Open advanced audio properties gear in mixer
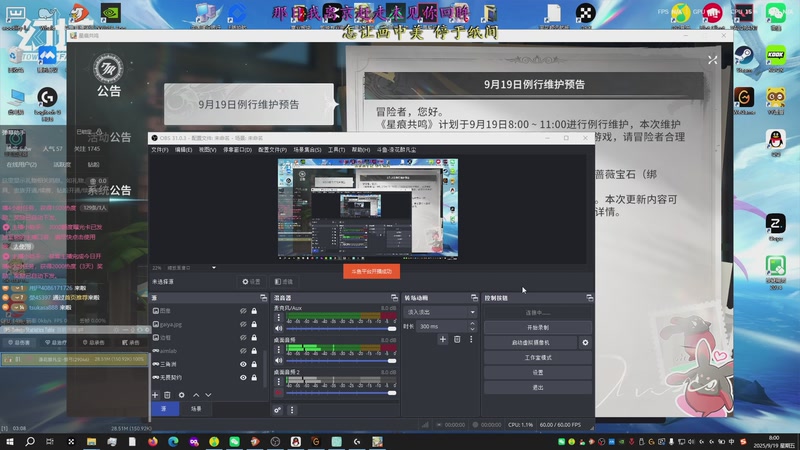 (x=278, y=410)
